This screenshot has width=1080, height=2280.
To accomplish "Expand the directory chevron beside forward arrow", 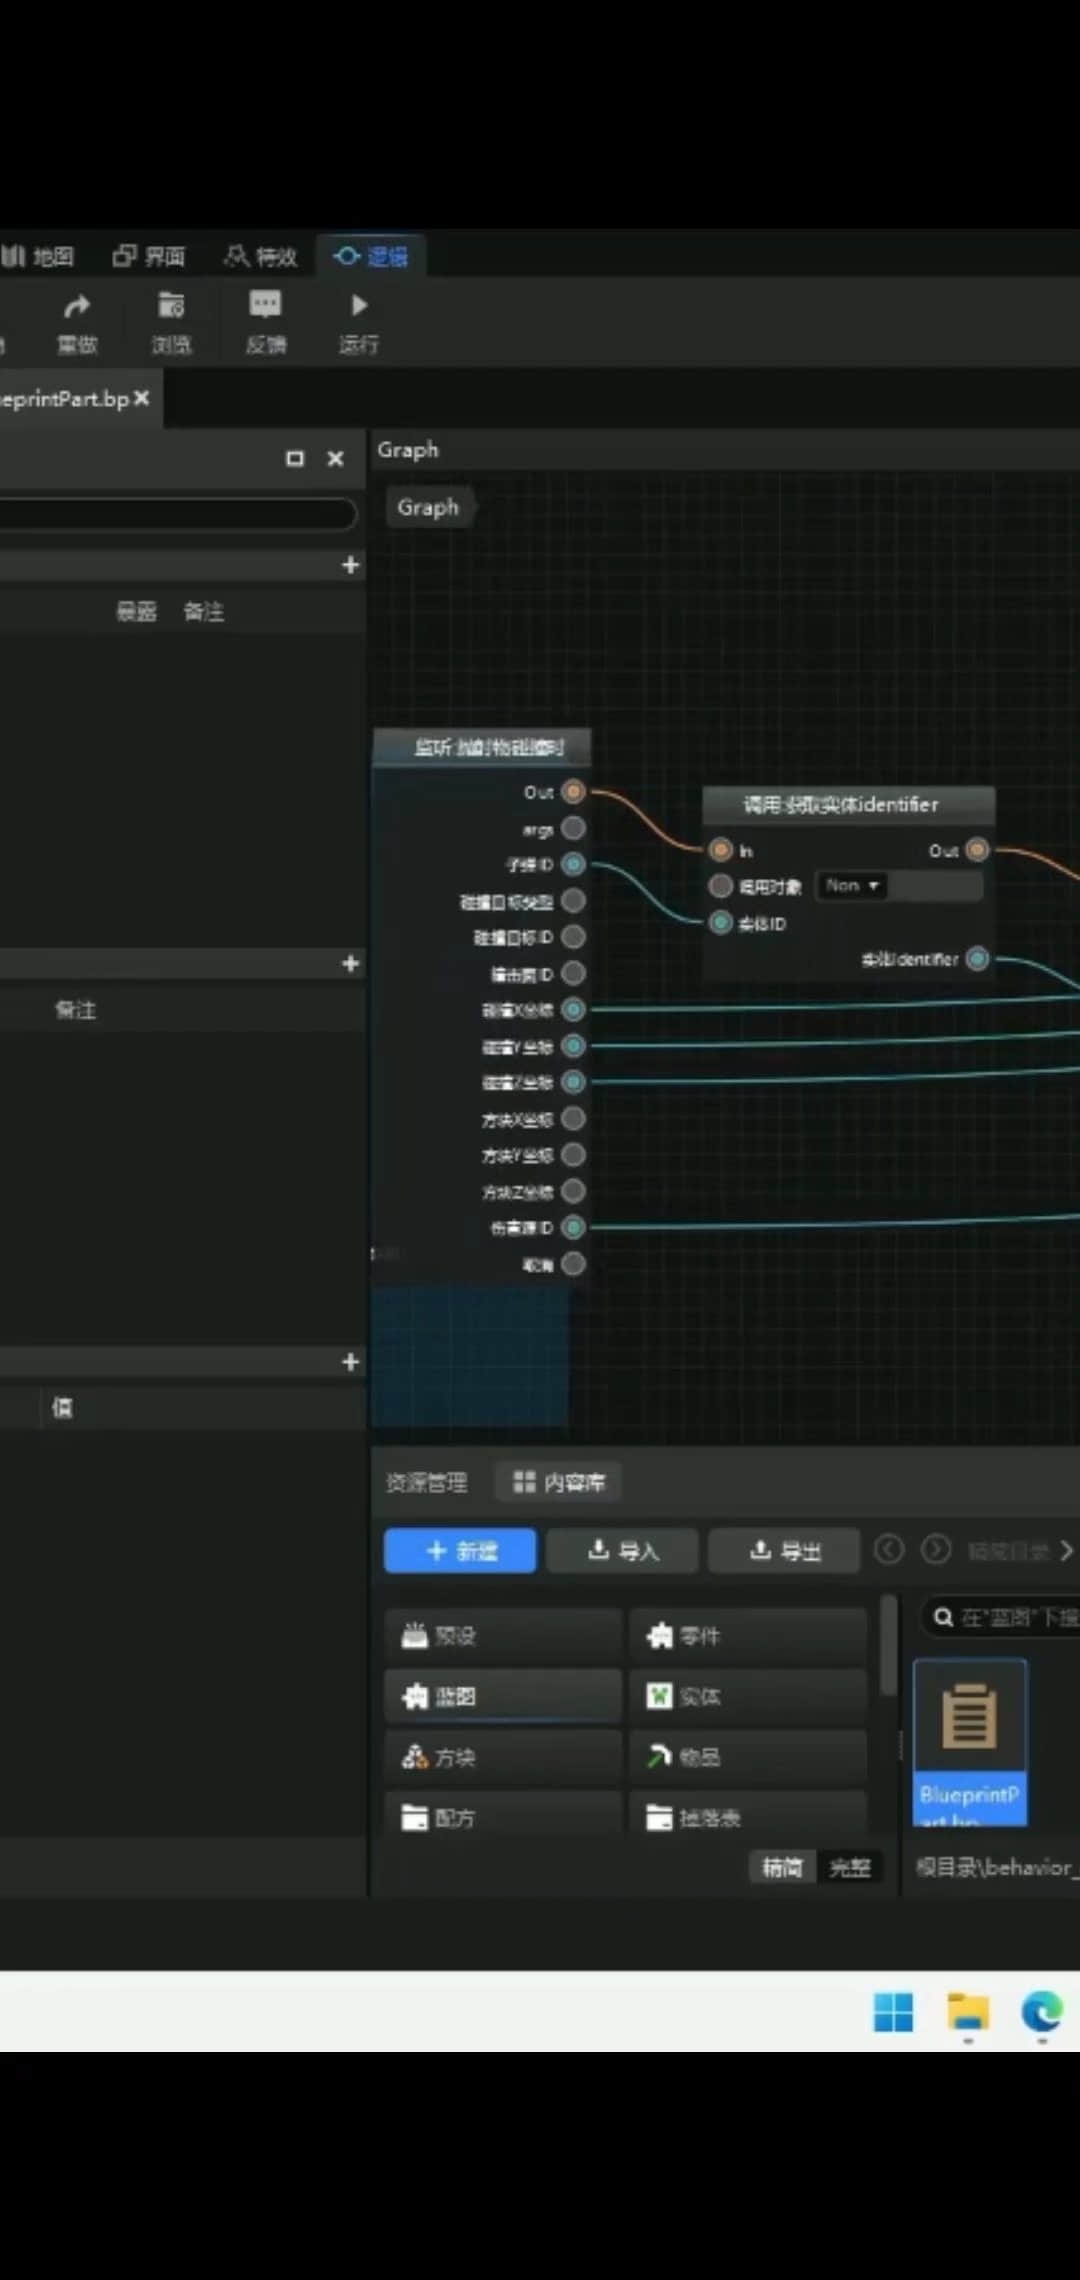I will [x=1066, y=1550].
